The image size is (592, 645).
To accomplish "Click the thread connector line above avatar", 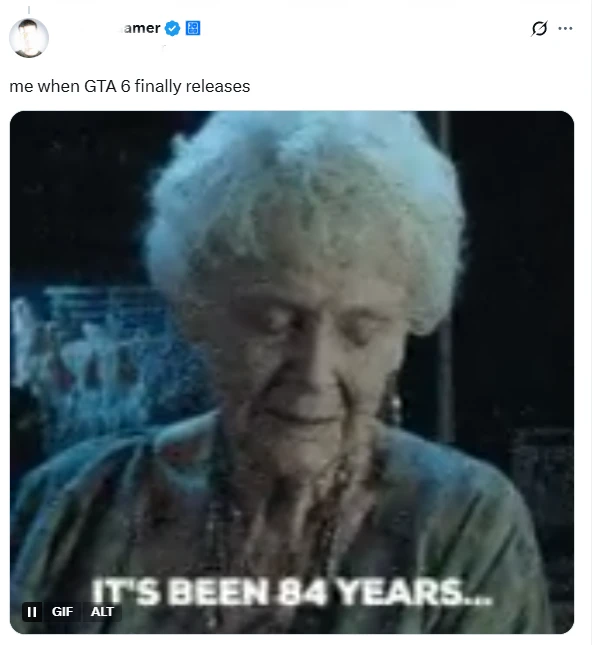I will (29, 10).
